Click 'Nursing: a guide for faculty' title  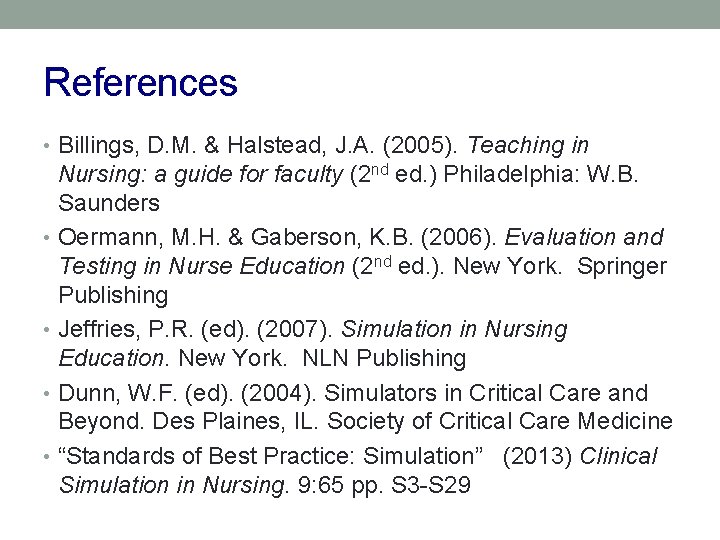(x=200, y=175)
